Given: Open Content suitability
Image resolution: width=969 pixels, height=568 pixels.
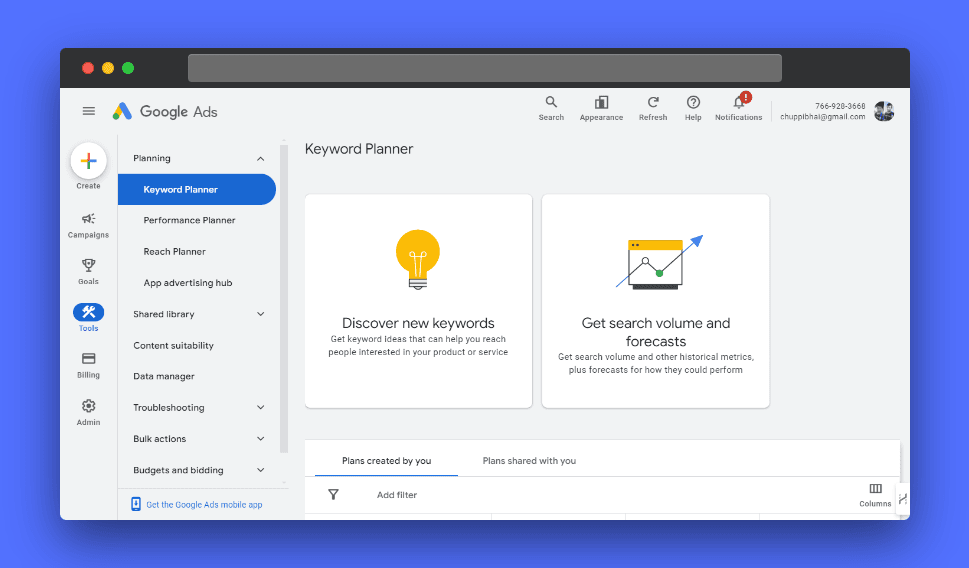Looking at the screenshot, I should [173, 345].
